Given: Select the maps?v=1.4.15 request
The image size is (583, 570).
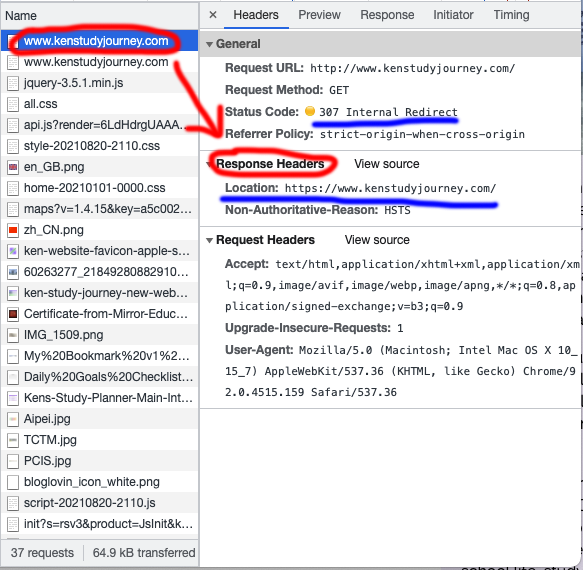Looking at the screenshot, I should tap(99, 209).
